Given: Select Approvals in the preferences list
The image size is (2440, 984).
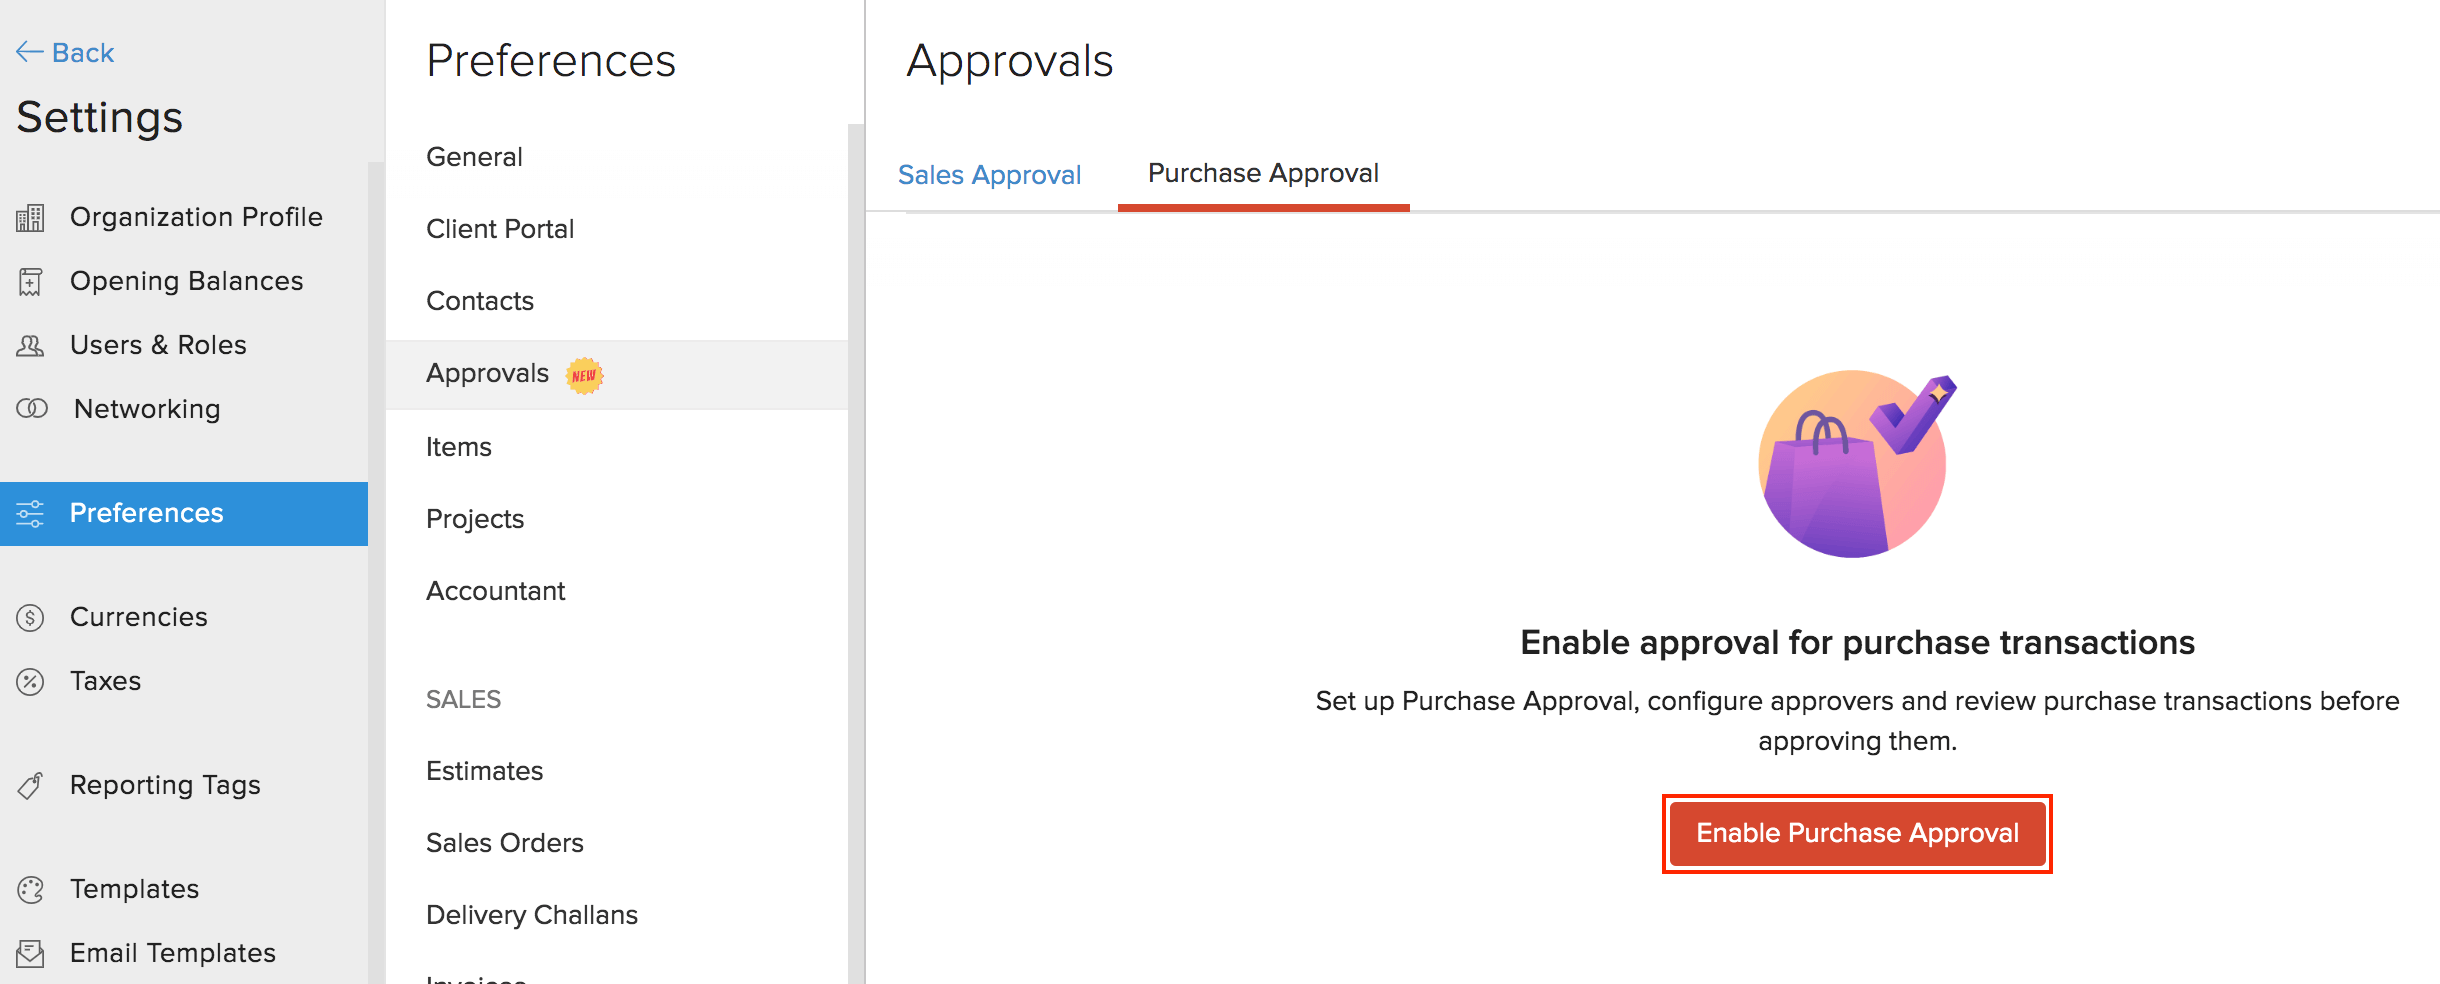Looking at the screenshot, I should [488, 374].
